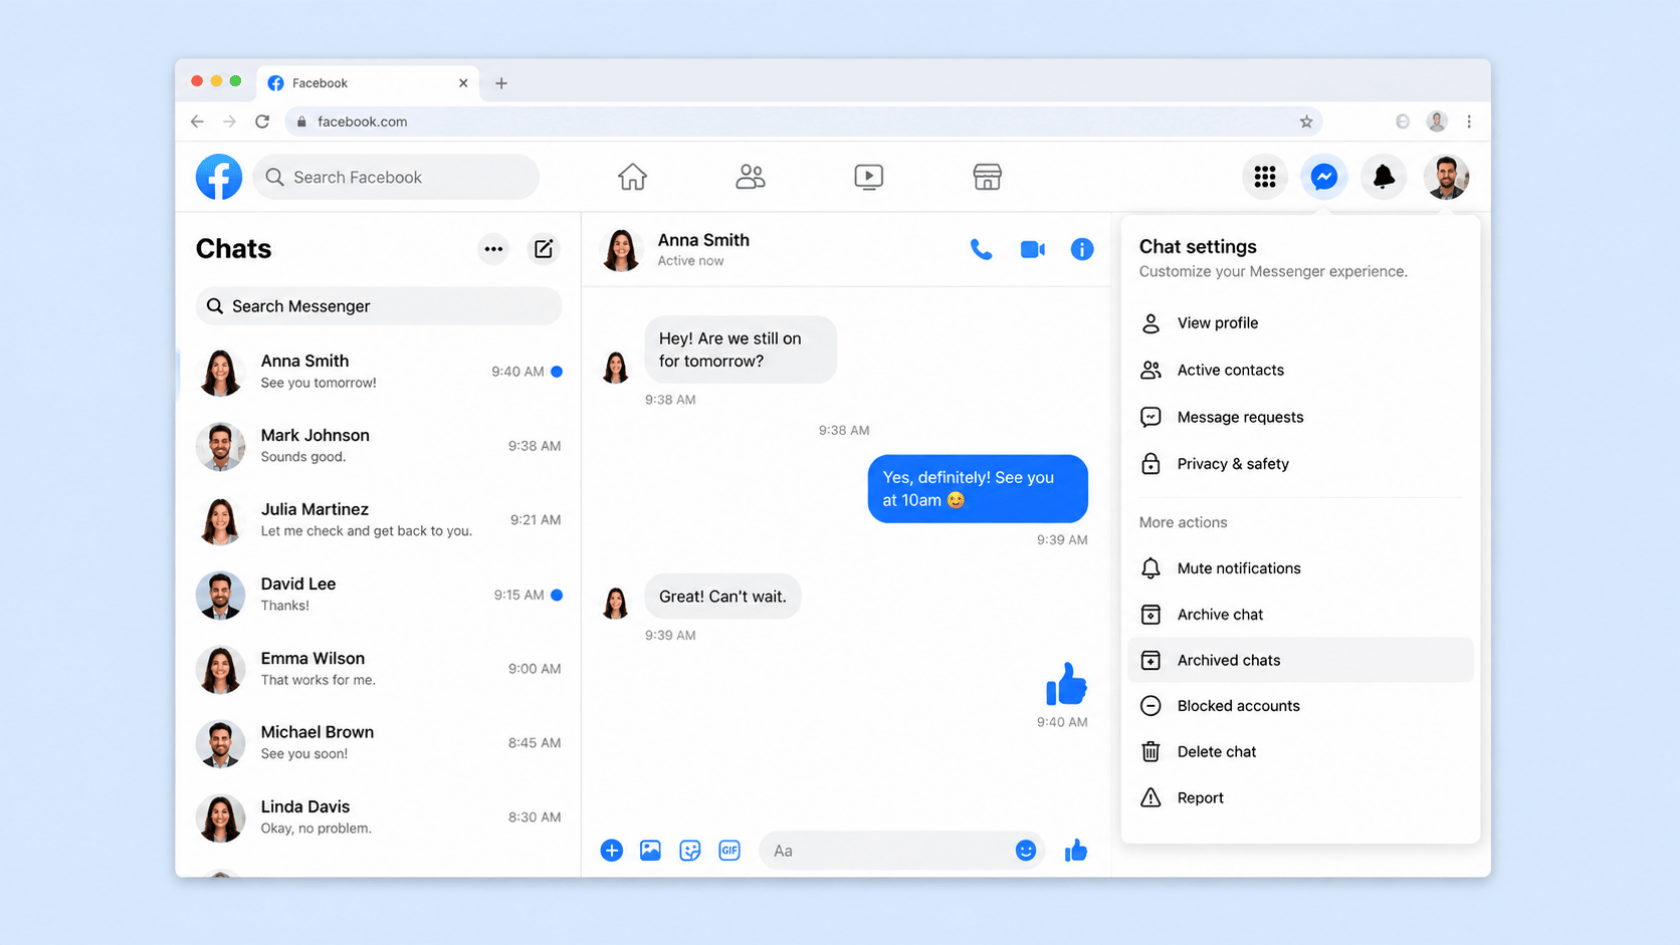Screen dimensions: 1680x945
Task: Open the David Lee conversation
Action: [x=378, y=594]
